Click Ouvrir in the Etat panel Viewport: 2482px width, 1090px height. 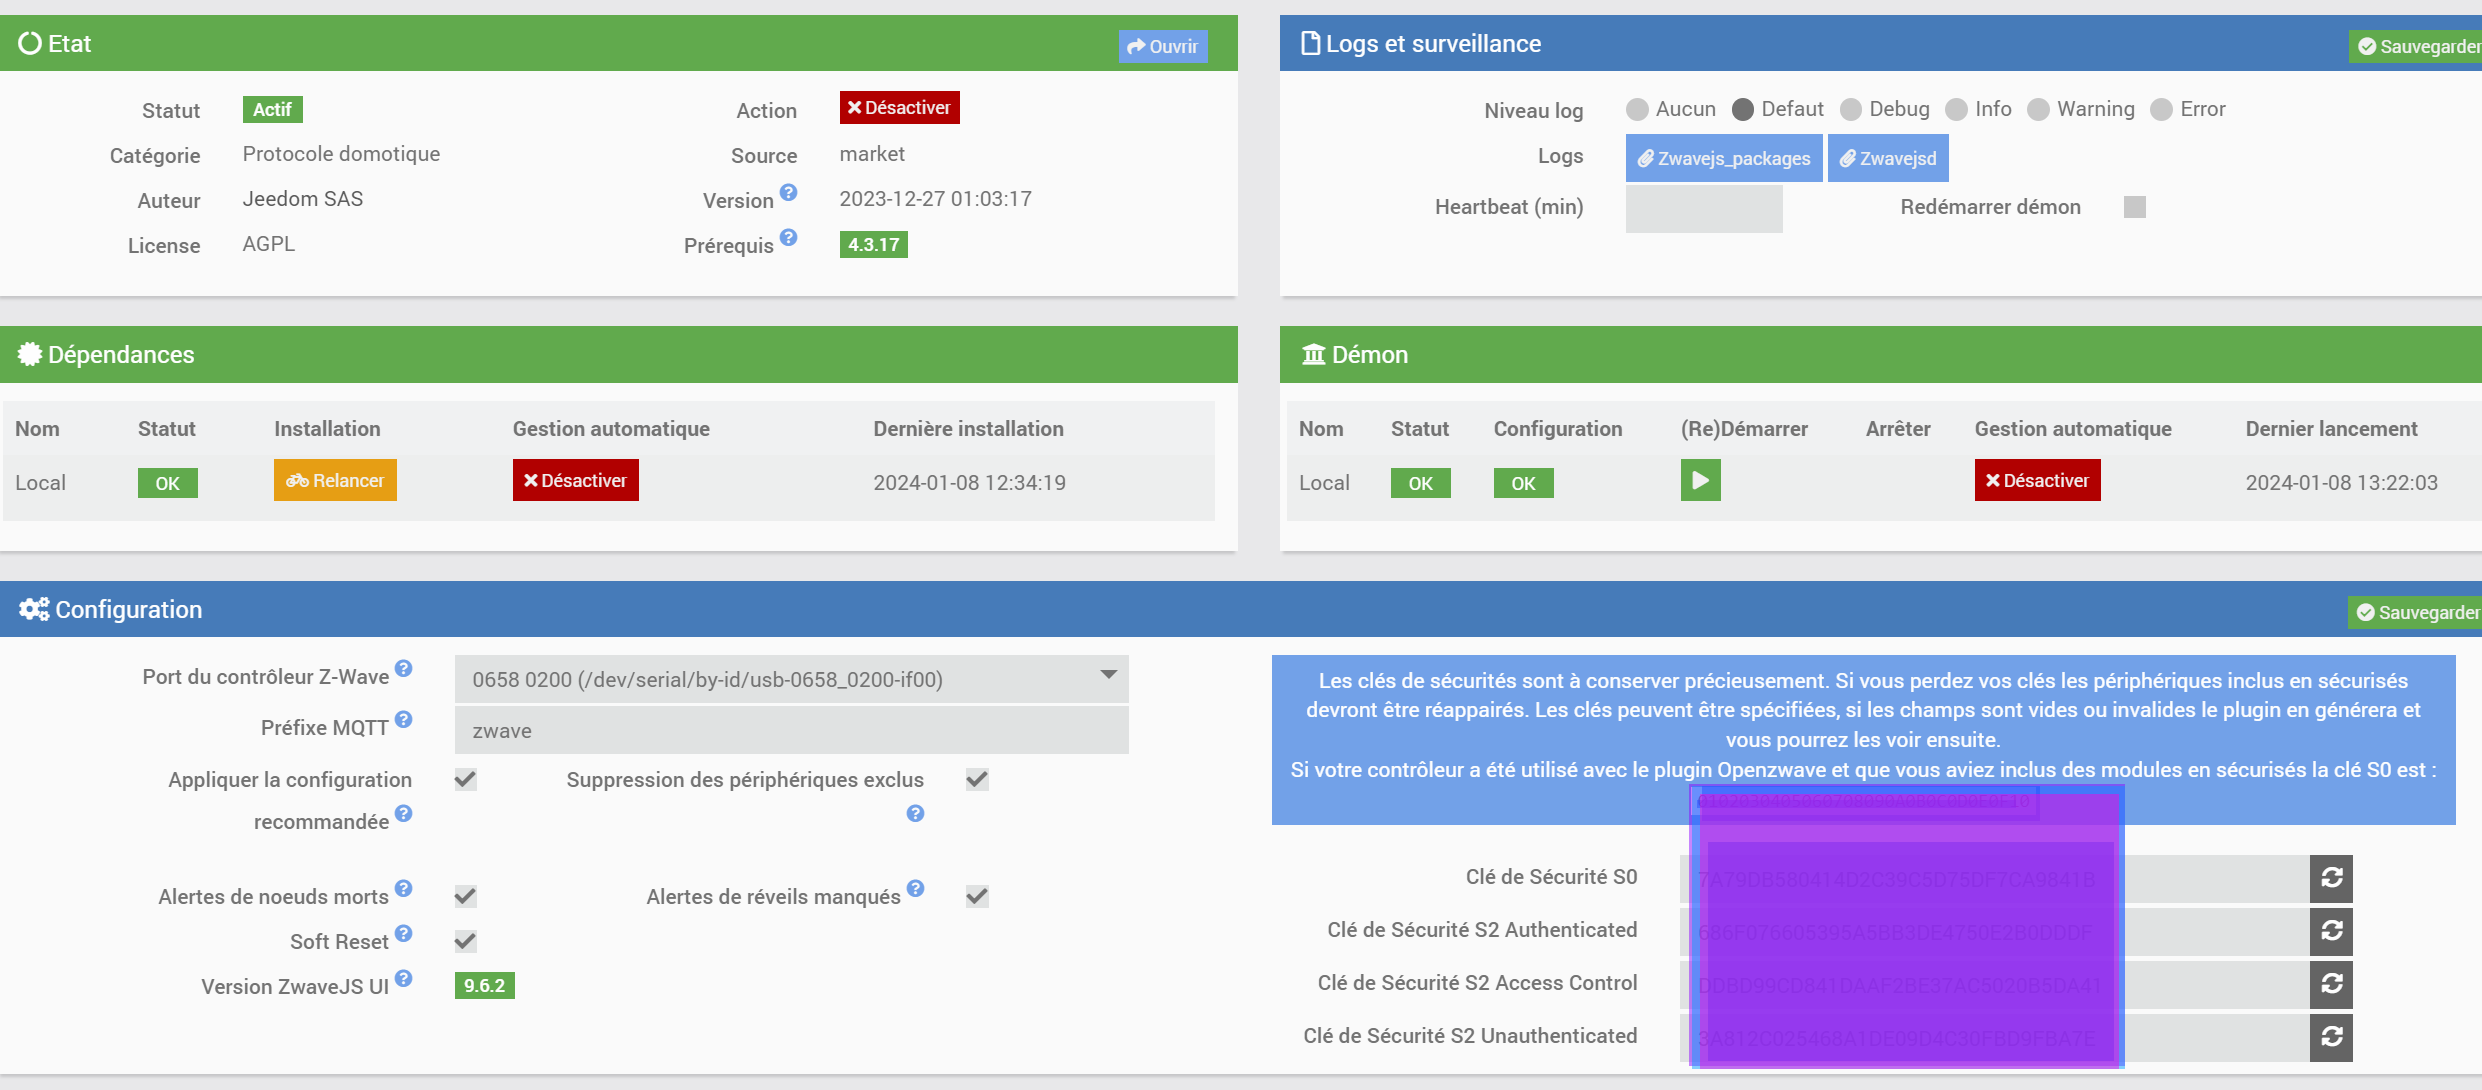(x=1162, y=47)
